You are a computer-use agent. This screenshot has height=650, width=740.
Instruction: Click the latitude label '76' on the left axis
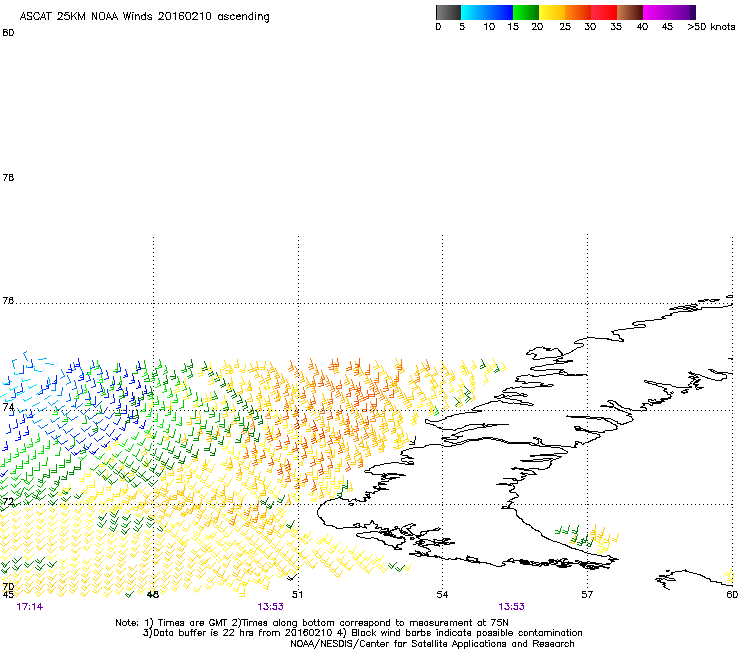pyautogui.click(x=8, y=301)
